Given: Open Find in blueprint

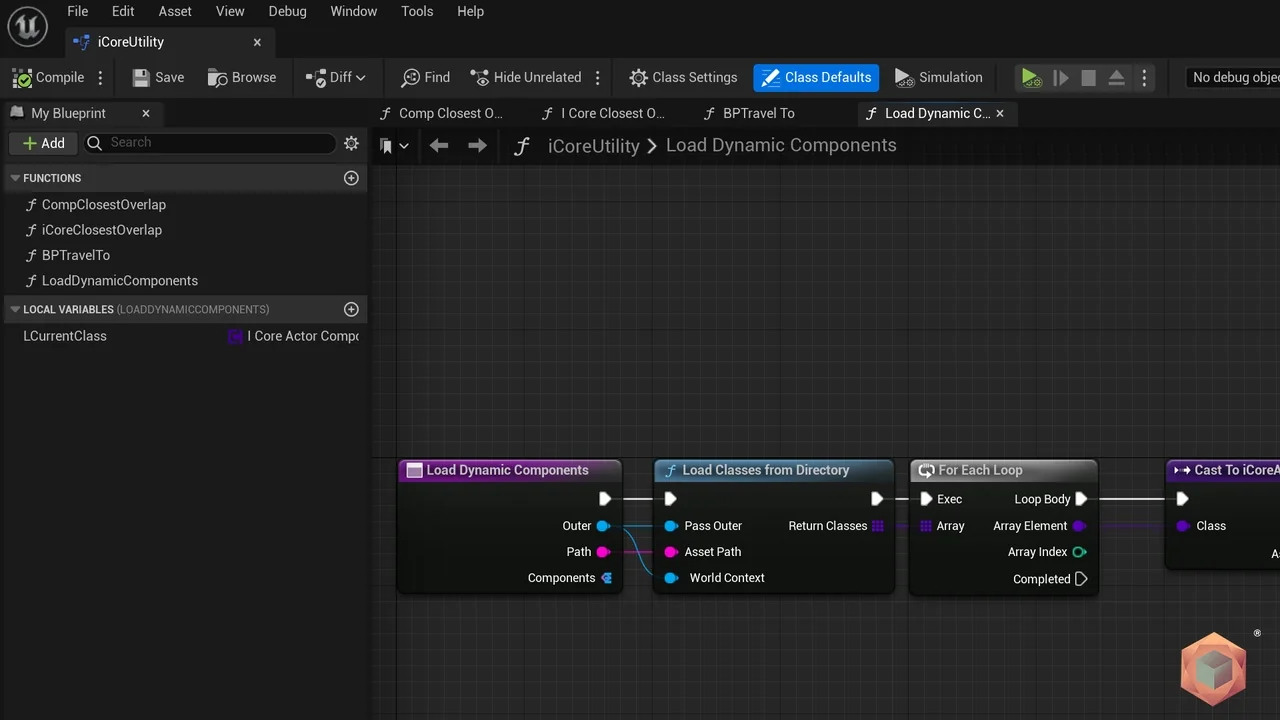Looking at the screenshot, I should click(425, 77).
